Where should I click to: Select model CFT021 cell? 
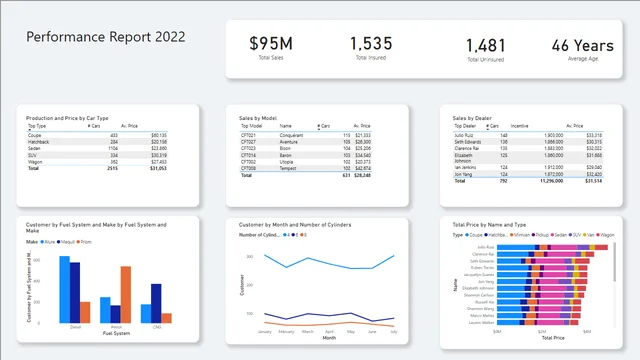tap(248, 135)
